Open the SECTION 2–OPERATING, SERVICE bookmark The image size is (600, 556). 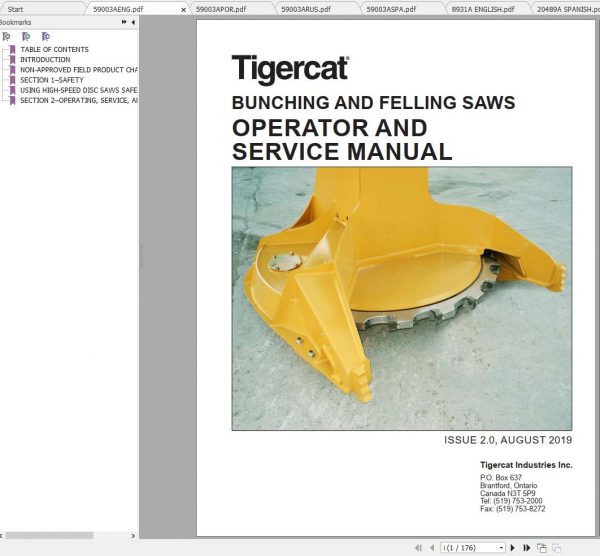point(79,100)
